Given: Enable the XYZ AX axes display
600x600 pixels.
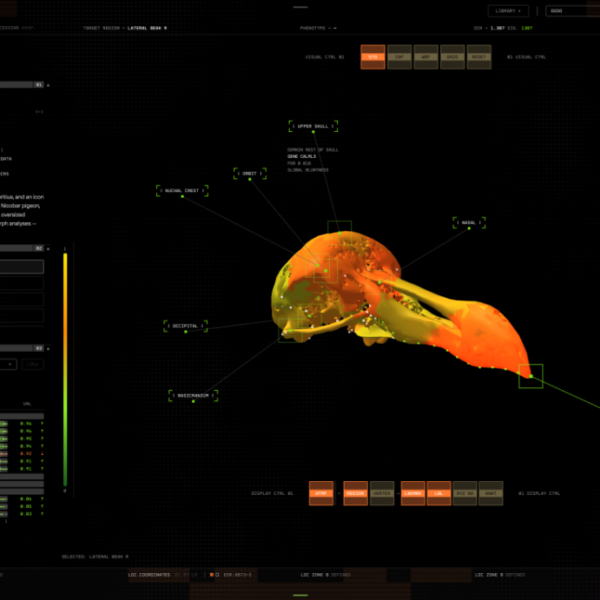Looking at the screenshot, I should point(465,493).
